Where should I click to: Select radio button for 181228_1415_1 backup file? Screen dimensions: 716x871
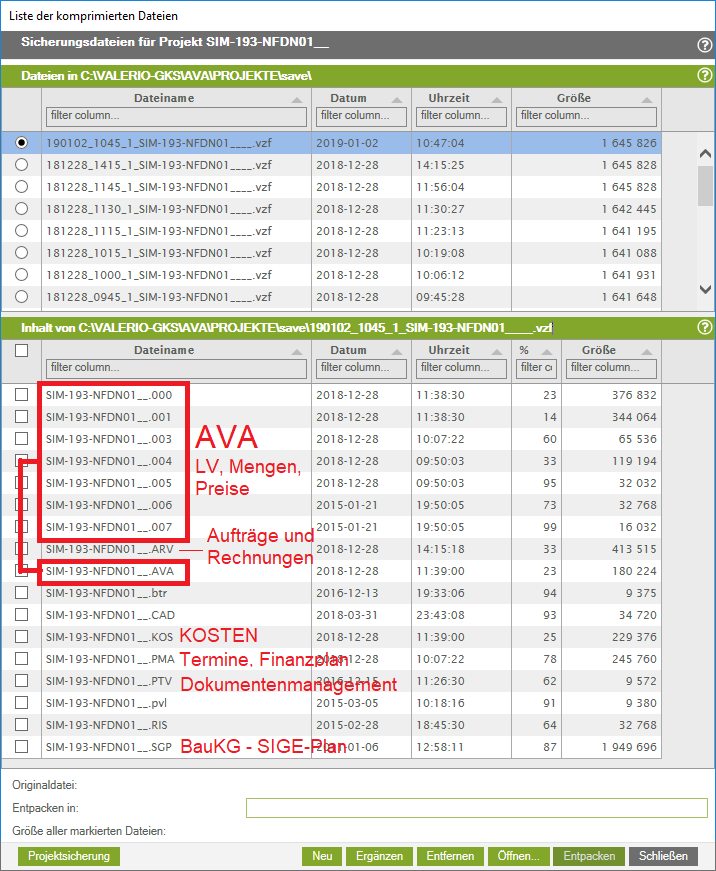(x=22, y=165)
